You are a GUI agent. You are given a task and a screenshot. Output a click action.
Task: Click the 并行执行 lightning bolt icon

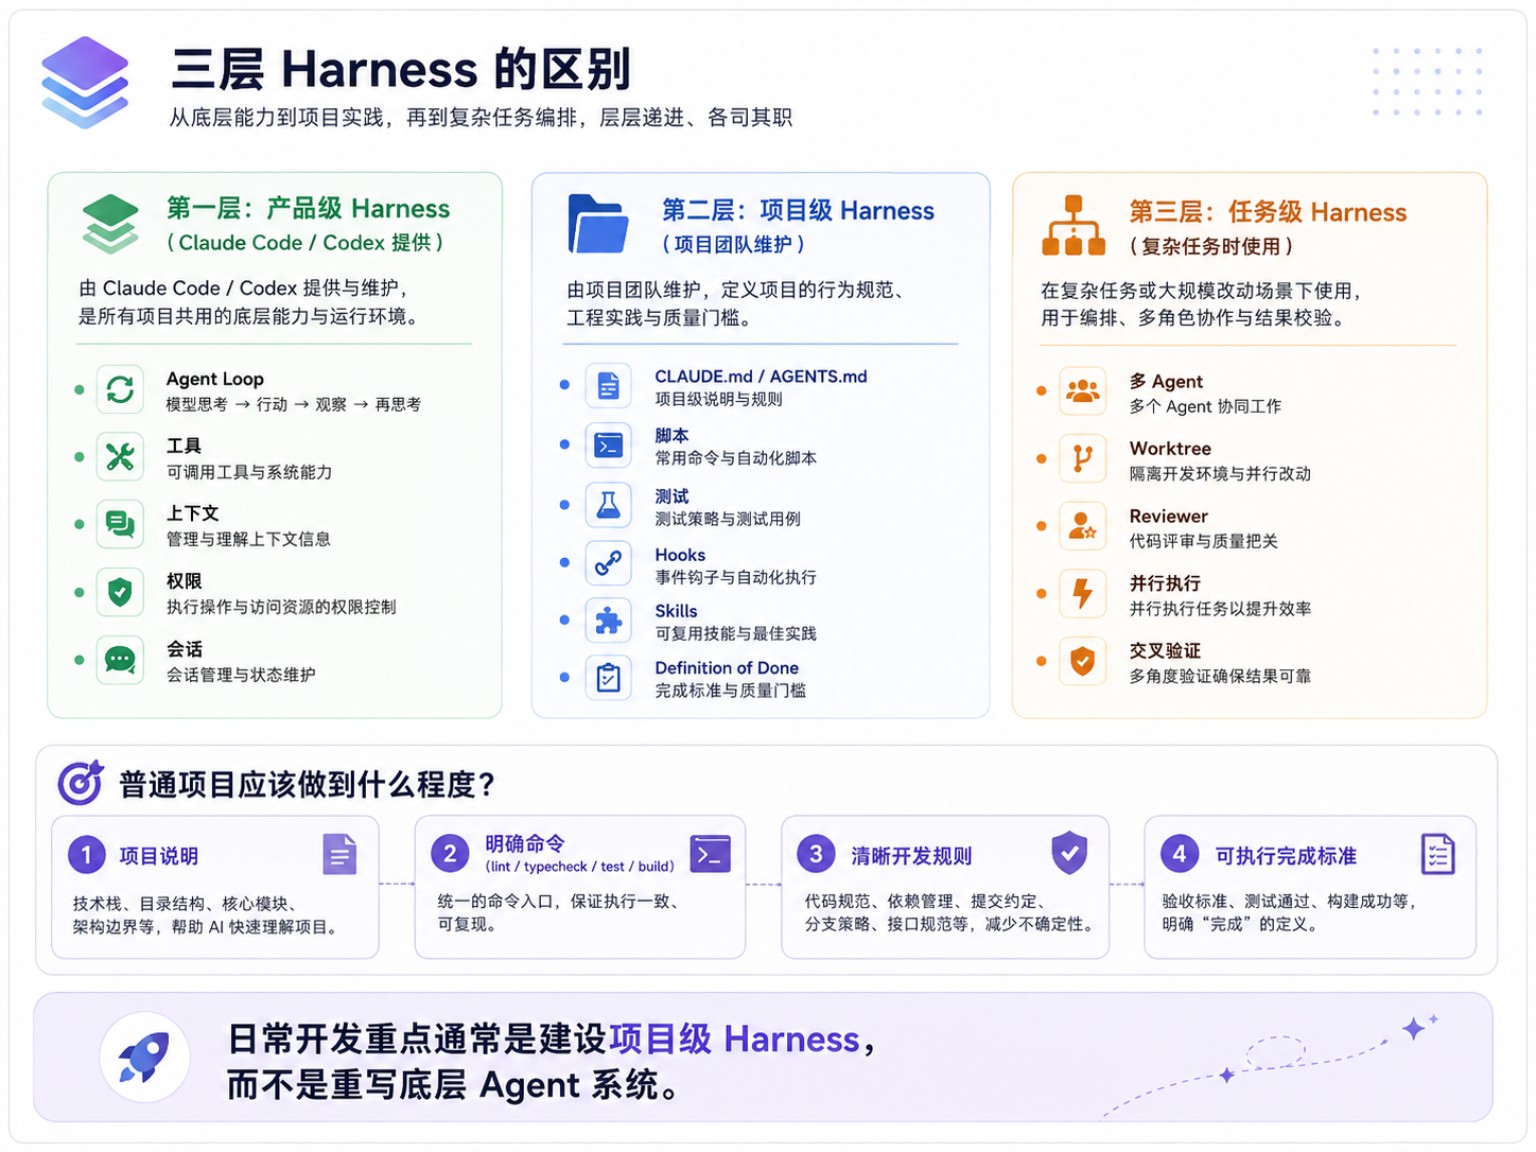click(x=1083, y=593)
